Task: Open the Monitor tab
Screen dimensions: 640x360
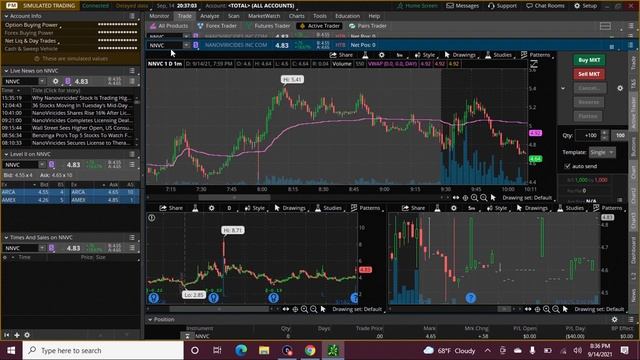Action: [159, 16]
